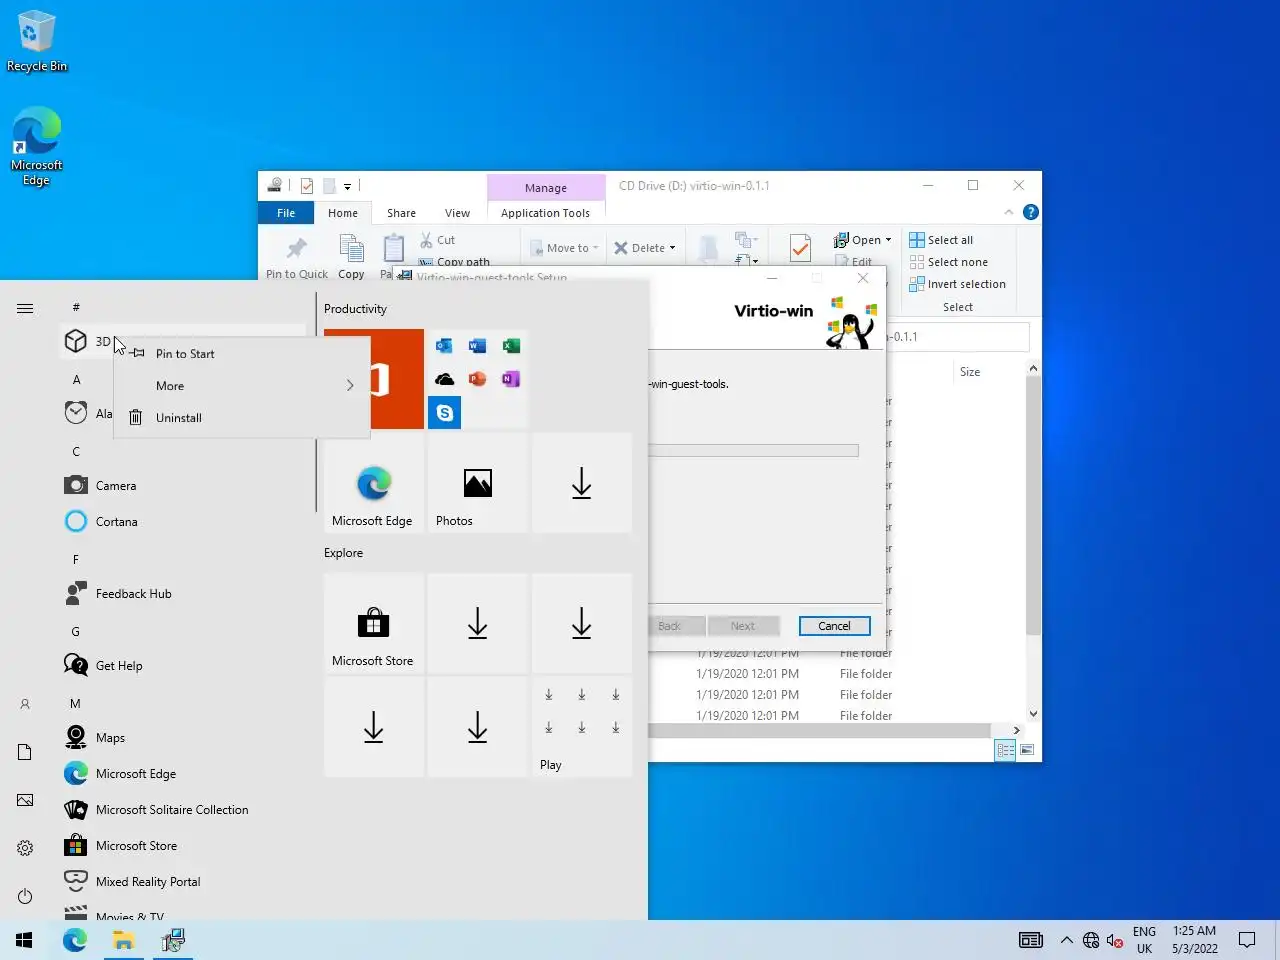Open the Recycle Bin desktop icon
The height and width of the screenshot is (960, 1280).
click(37, 41)
